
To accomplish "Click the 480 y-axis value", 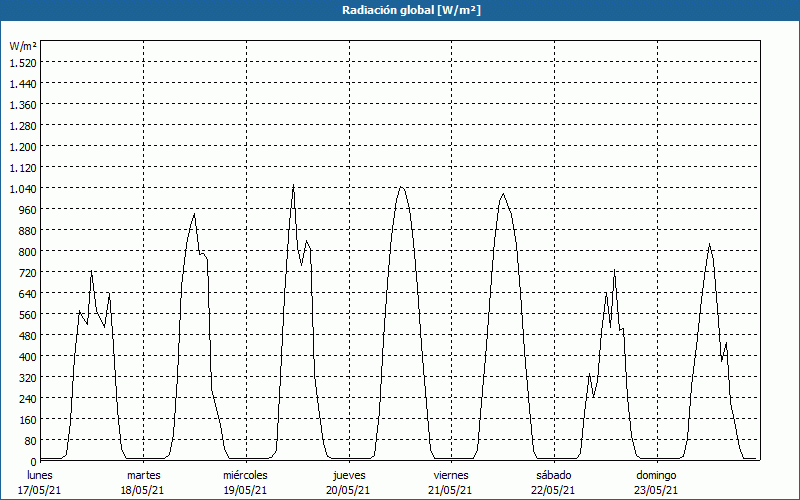I will (x=27, y=336).
